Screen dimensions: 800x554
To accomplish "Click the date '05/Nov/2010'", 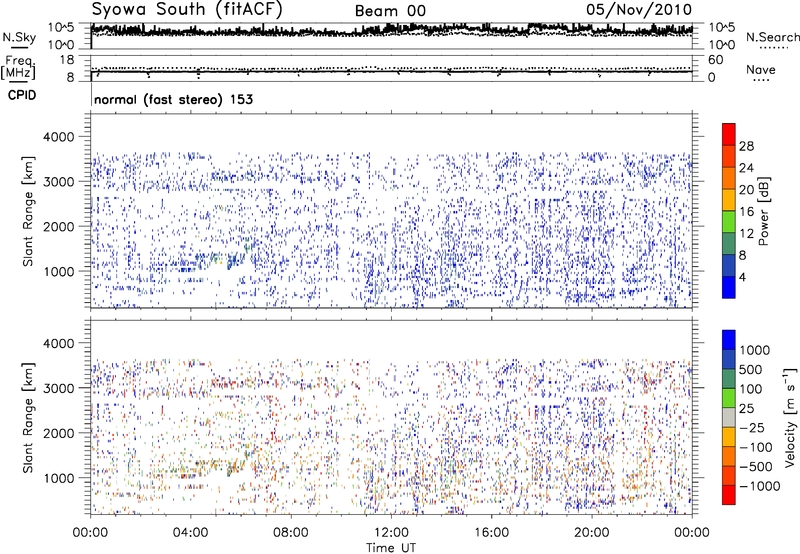I will [639, 10].
